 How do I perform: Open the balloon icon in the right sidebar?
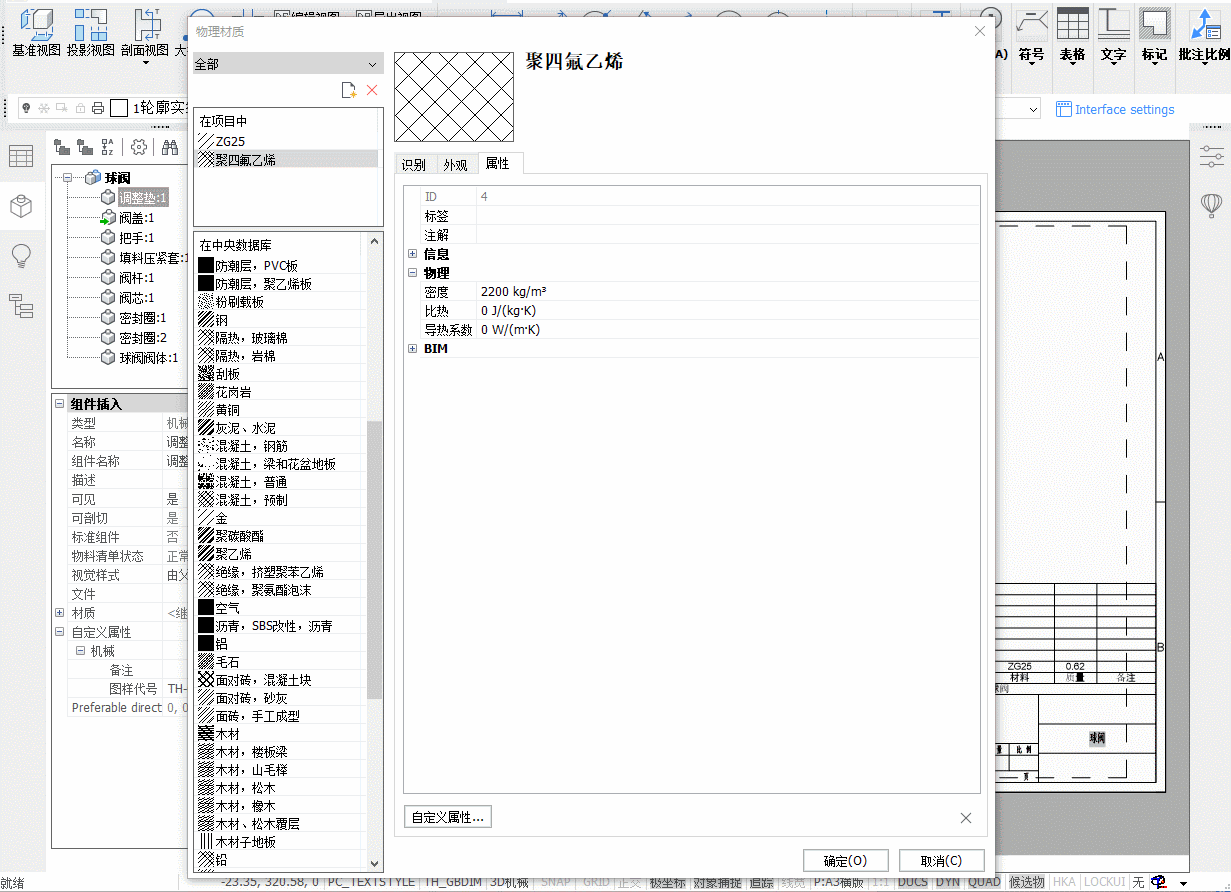(x=1211, y=205)
